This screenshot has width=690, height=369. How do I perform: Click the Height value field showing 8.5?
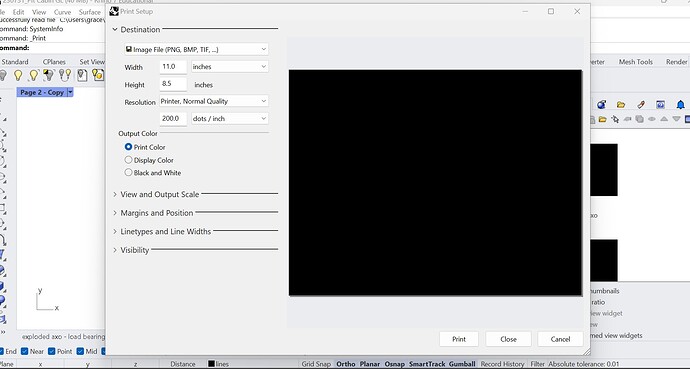(x=173, y=84)
